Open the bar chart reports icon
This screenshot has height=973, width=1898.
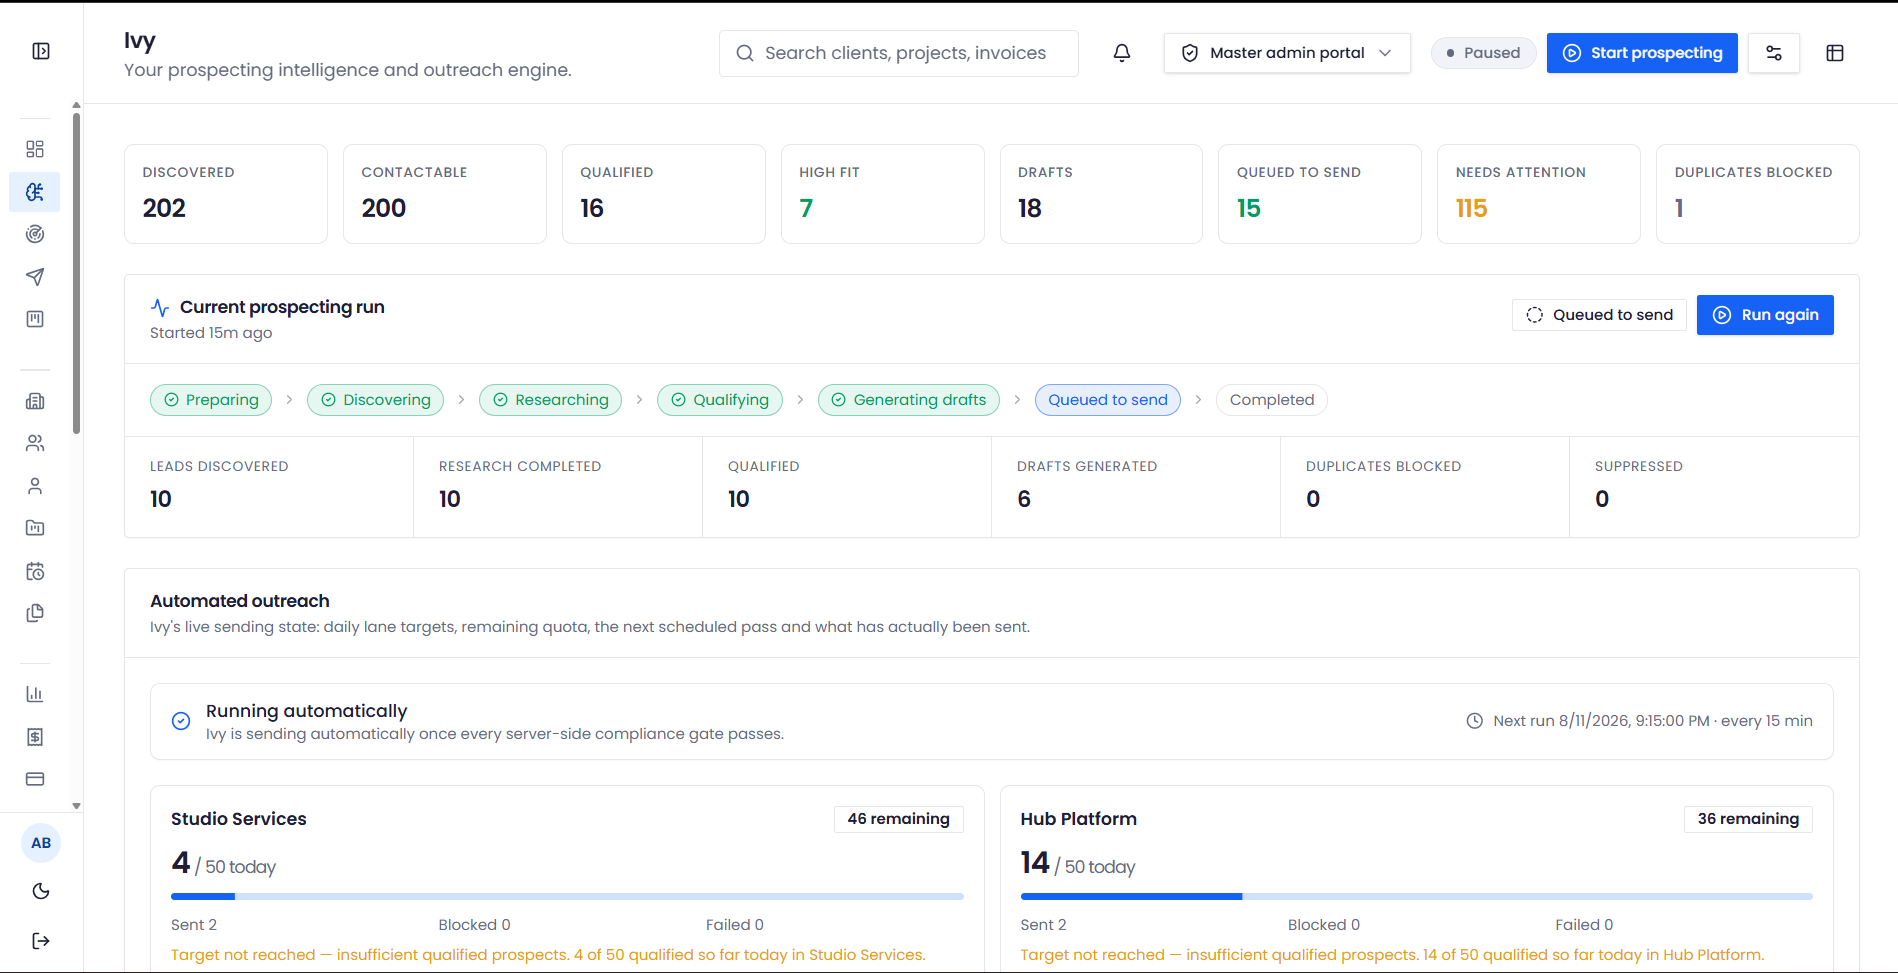(35, 694)
